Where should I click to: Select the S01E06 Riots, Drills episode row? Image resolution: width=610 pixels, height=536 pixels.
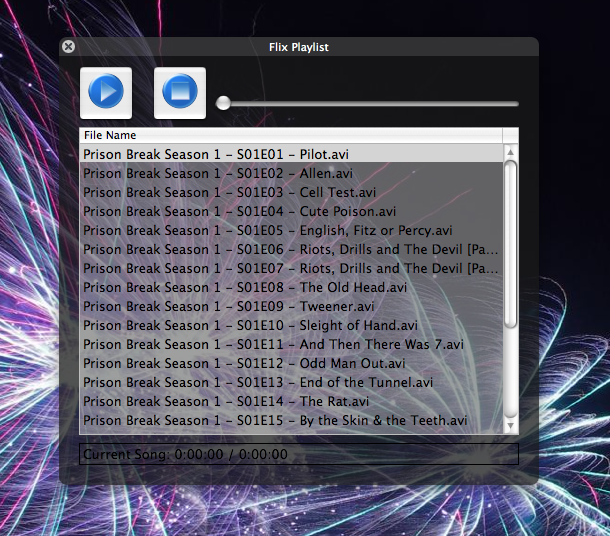[x=291, y=249]
